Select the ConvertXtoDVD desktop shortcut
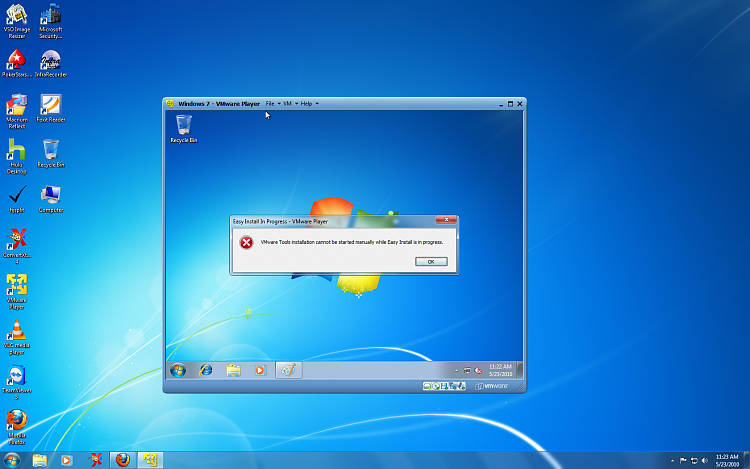The image size is (750, 469). (x=17, y=246)
